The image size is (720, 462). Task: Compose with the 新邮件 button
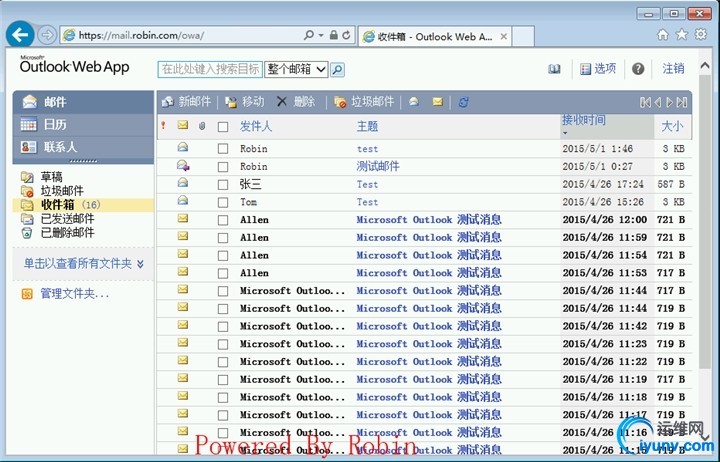[x=186, y=101]
